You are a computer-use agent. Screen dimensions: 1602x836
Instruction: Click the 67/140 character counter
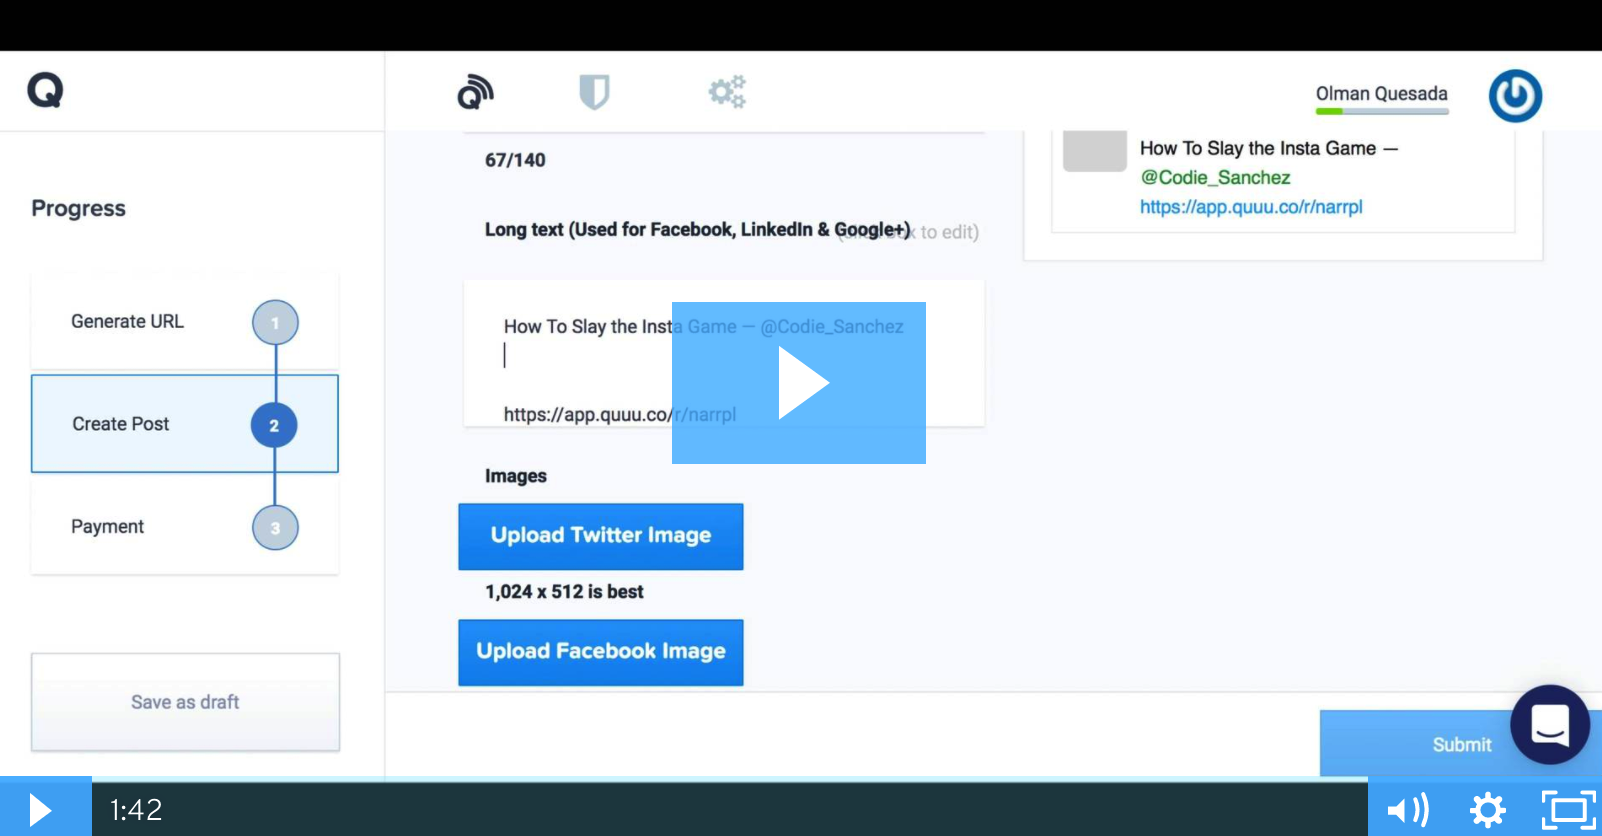point(515,160)
